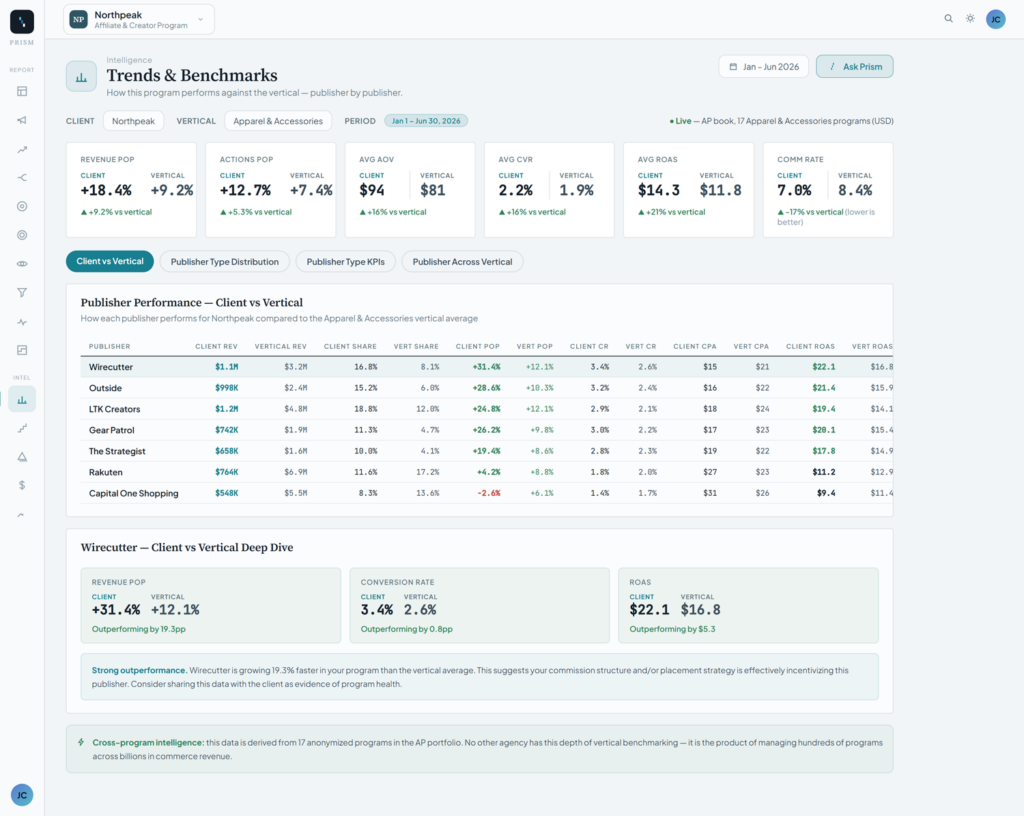
Task: Open the Northpeak program switcher dropdown
Action: pos(138,20)
